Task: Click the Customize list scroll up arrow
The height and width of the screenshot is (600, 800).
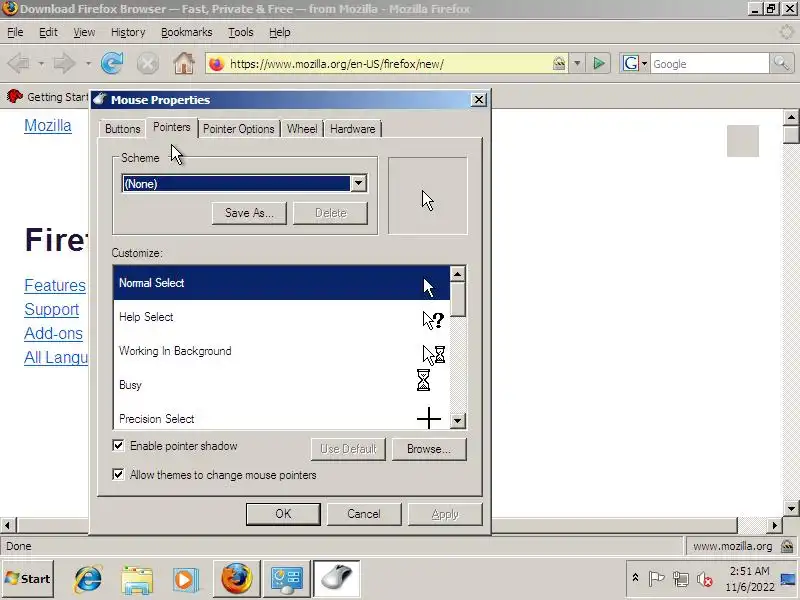Action: [x=457, y=274]
